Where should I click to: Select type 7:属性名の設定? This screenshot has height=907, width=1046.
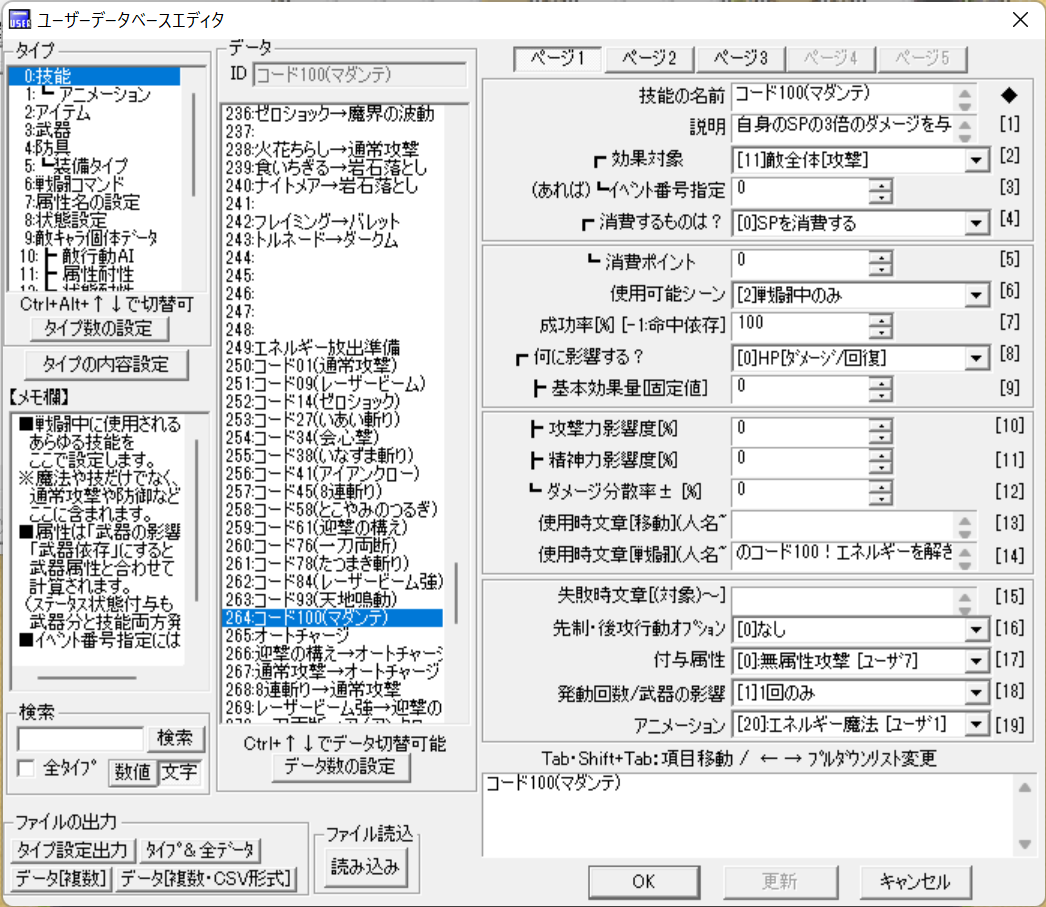point(95,202)
